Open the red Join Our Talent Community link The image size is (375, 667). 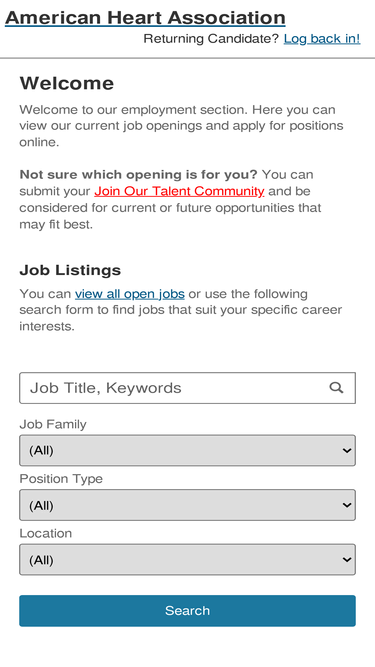pyautogui.click(x=179, y=191)
